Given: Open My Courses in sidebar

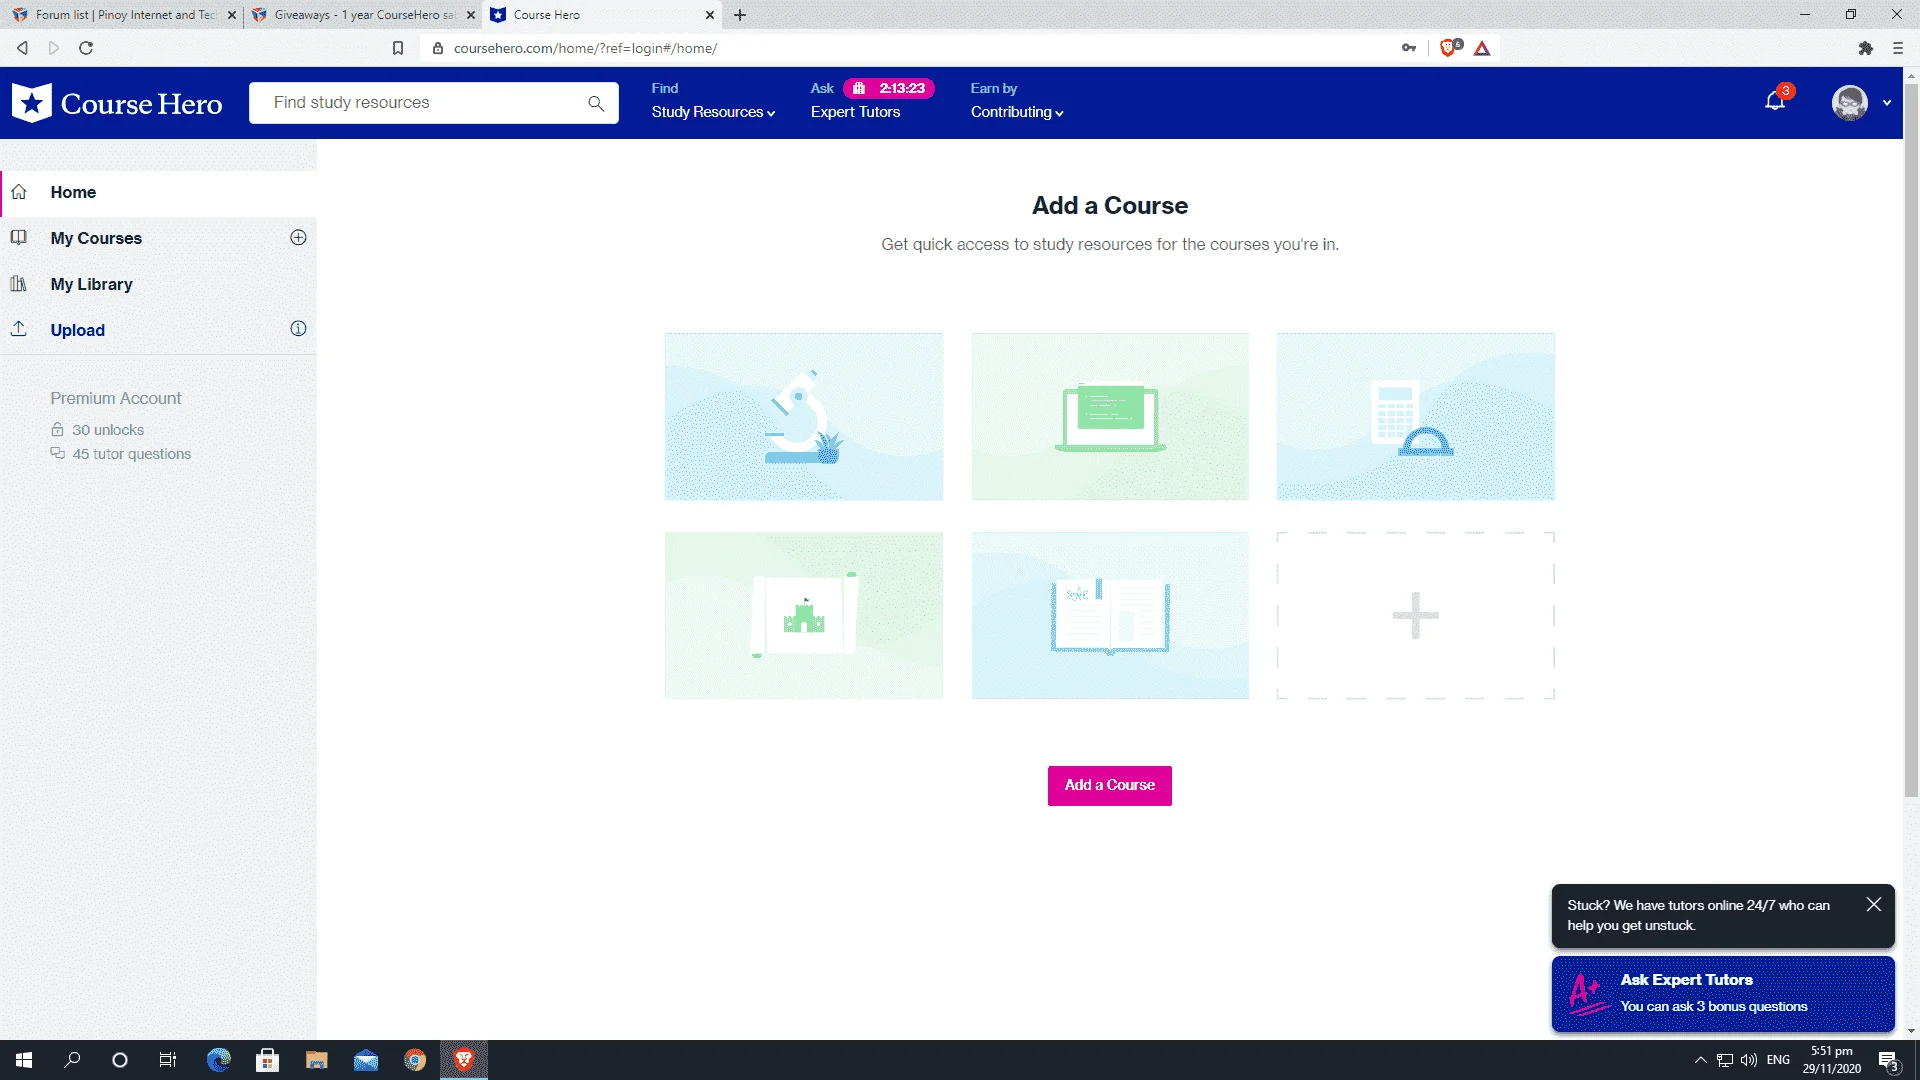Looking at the screenshot, I should 96,238.
